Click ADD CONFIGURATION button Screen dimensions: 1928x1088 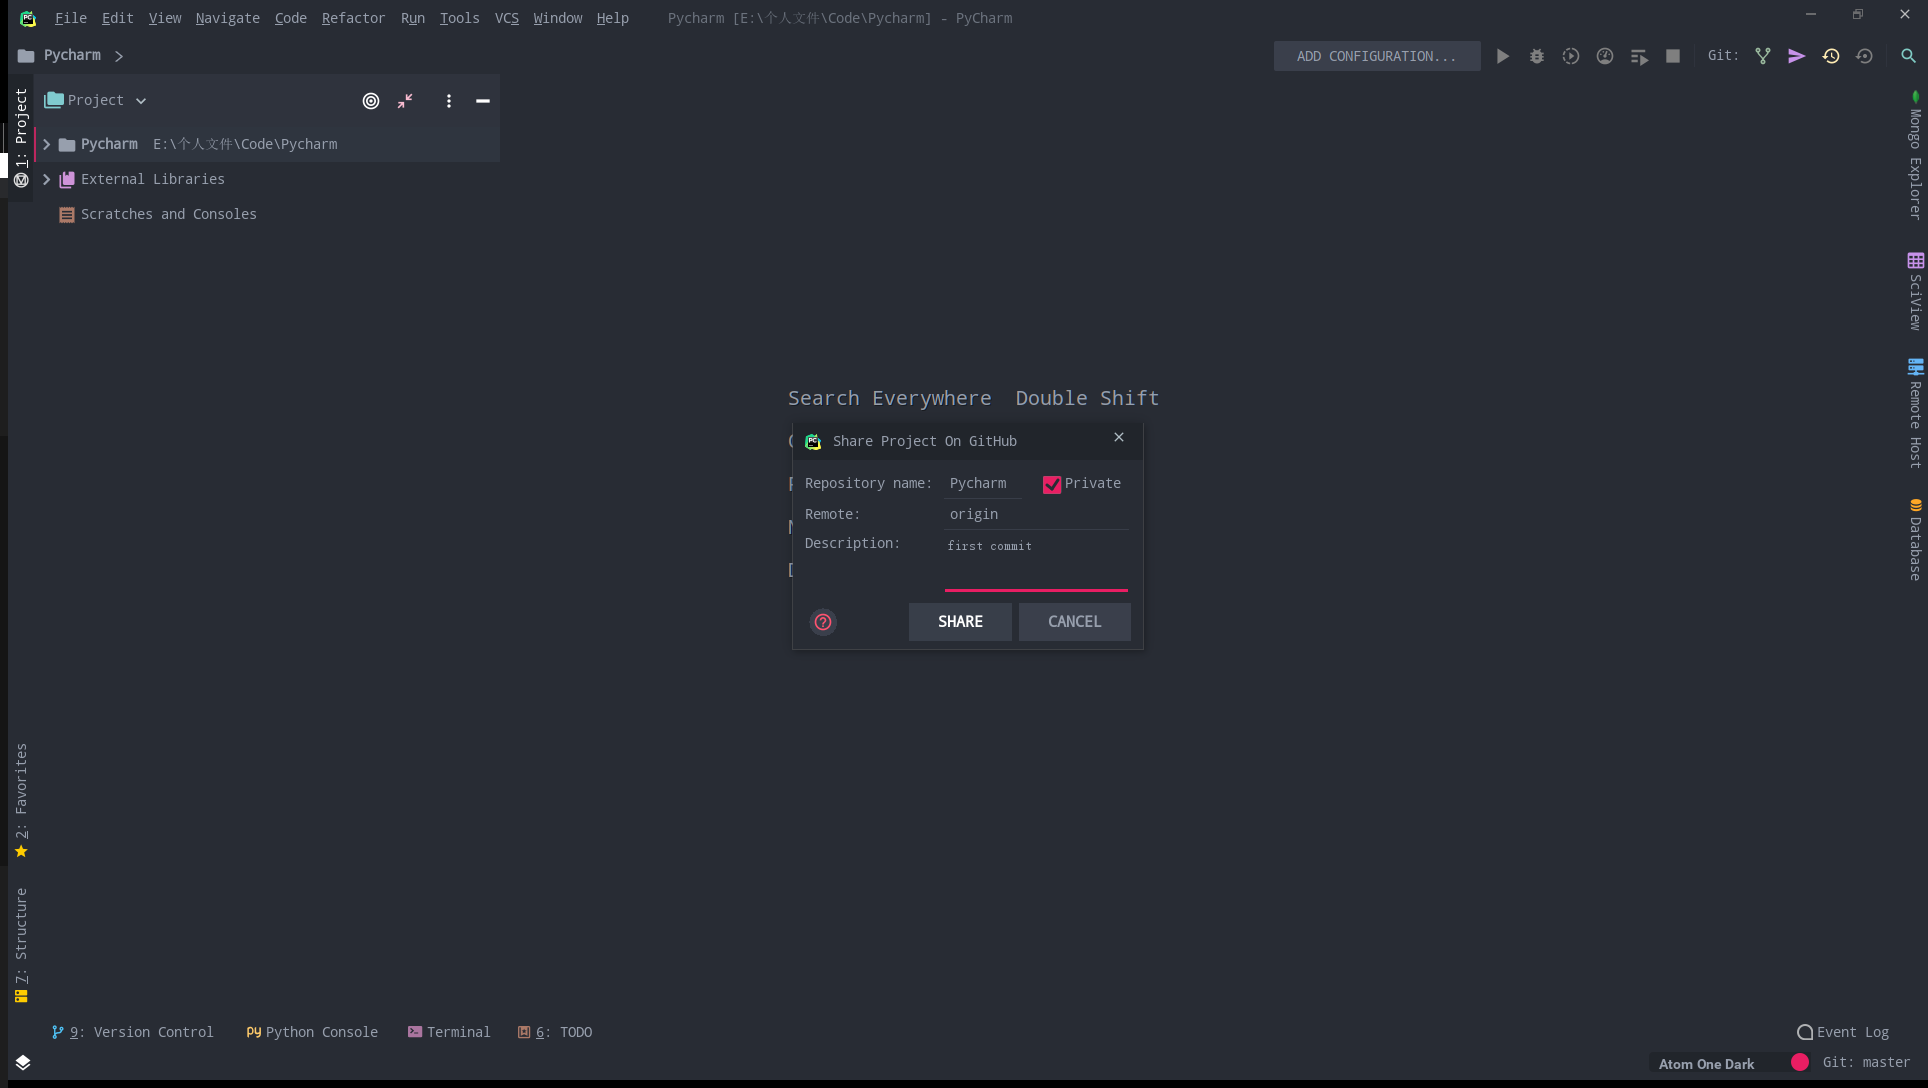(x=1377, y=57)
